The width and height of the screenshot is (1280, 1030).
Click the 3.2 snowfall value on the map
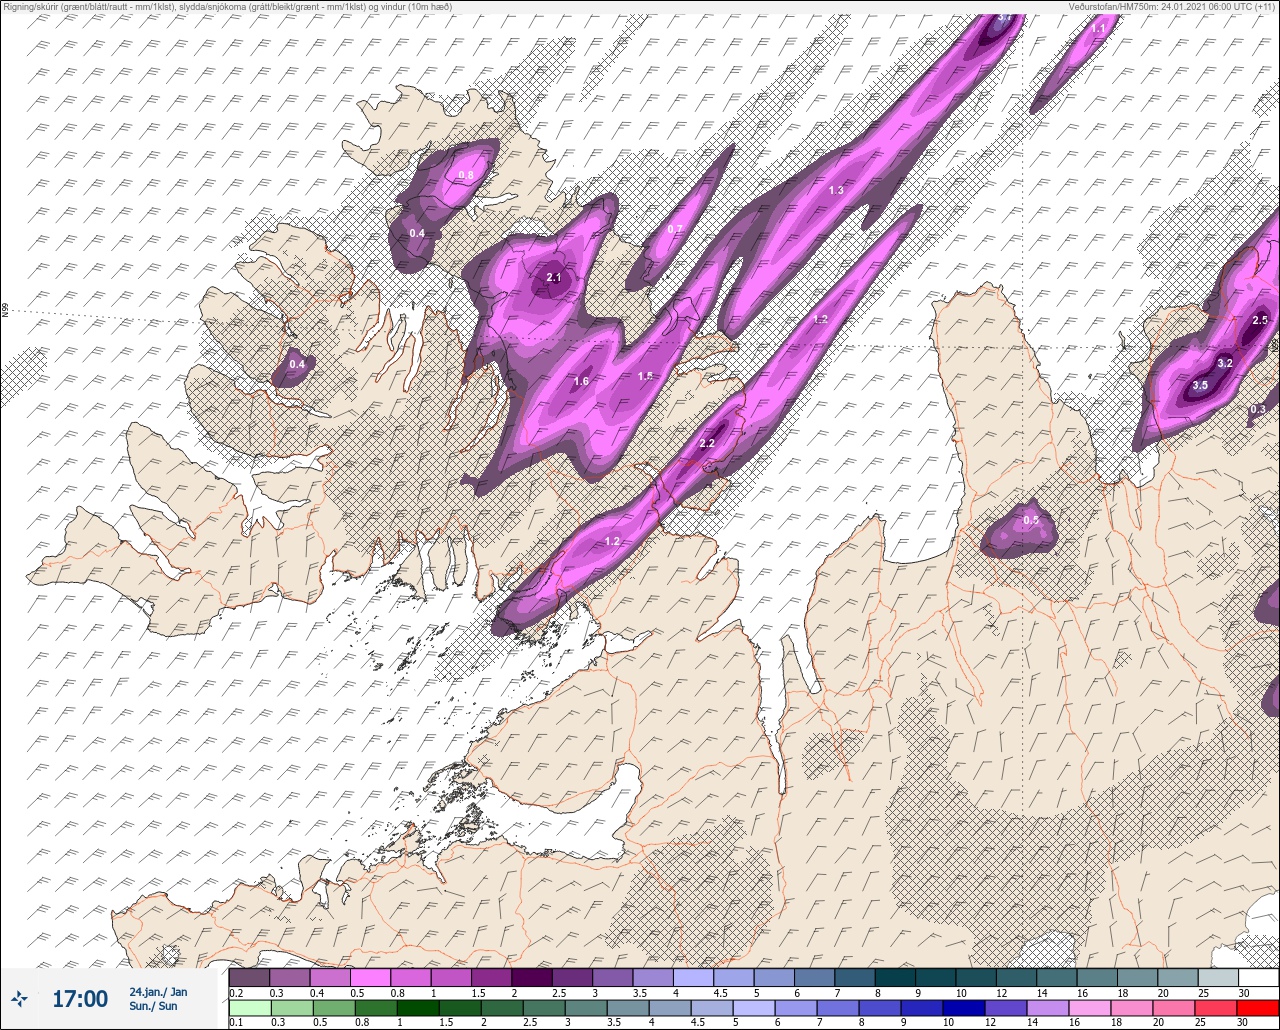pyautogui.click(x=1225, y=363)
